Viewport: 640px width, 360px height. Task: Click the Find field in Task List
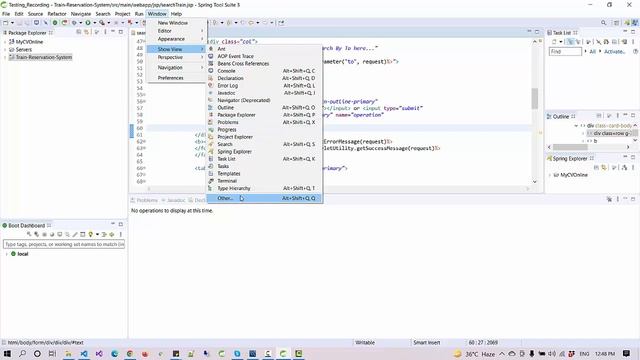point(565,52)
